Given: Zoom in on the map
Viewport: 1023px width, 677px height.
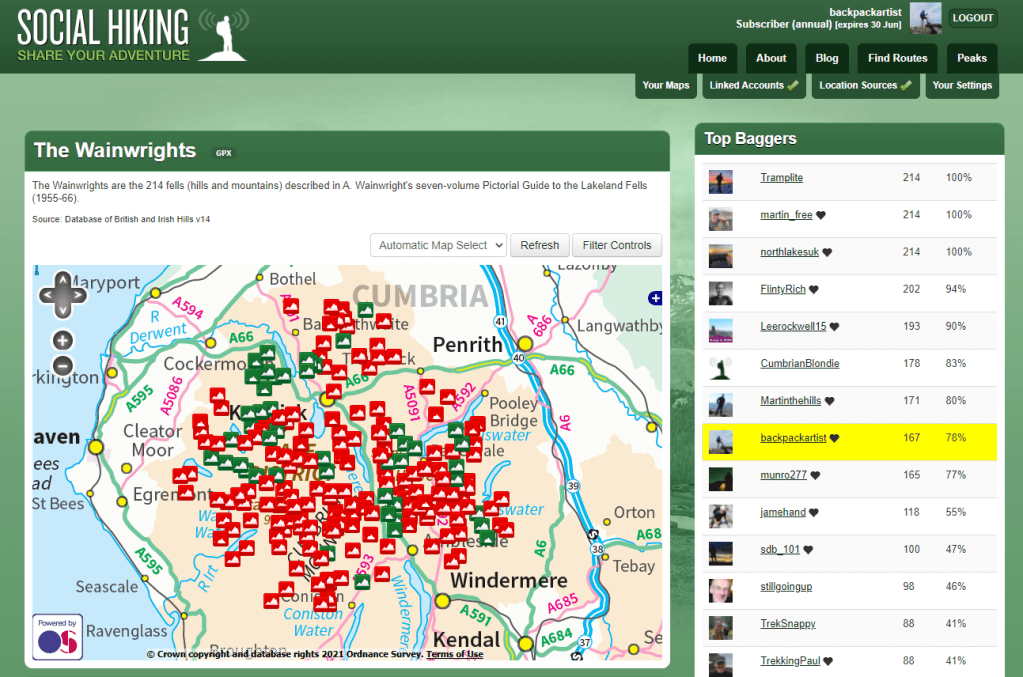Looking at the screenshot, I should [x=62, y=340].
